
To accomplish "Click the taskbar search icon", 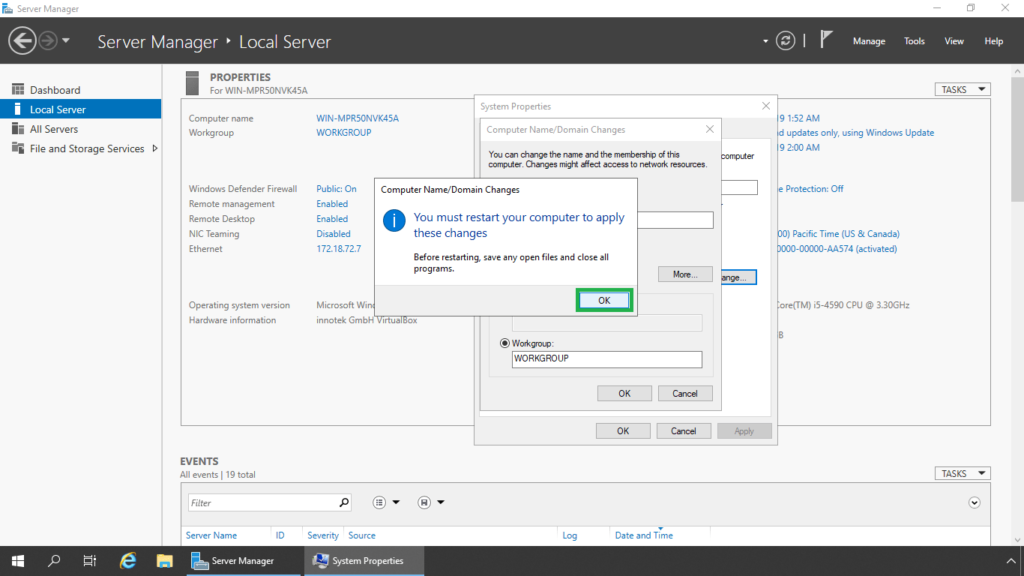I will (x=54, y=561).
